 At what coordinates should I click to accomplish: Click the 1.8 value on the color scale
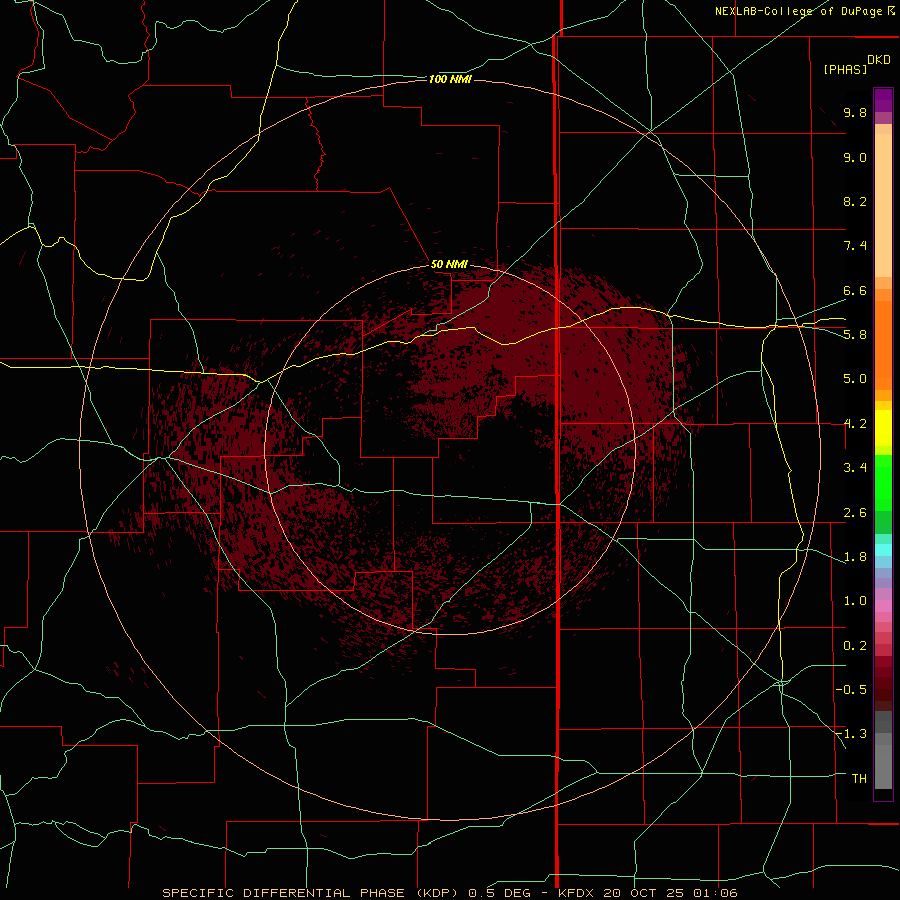855,557
